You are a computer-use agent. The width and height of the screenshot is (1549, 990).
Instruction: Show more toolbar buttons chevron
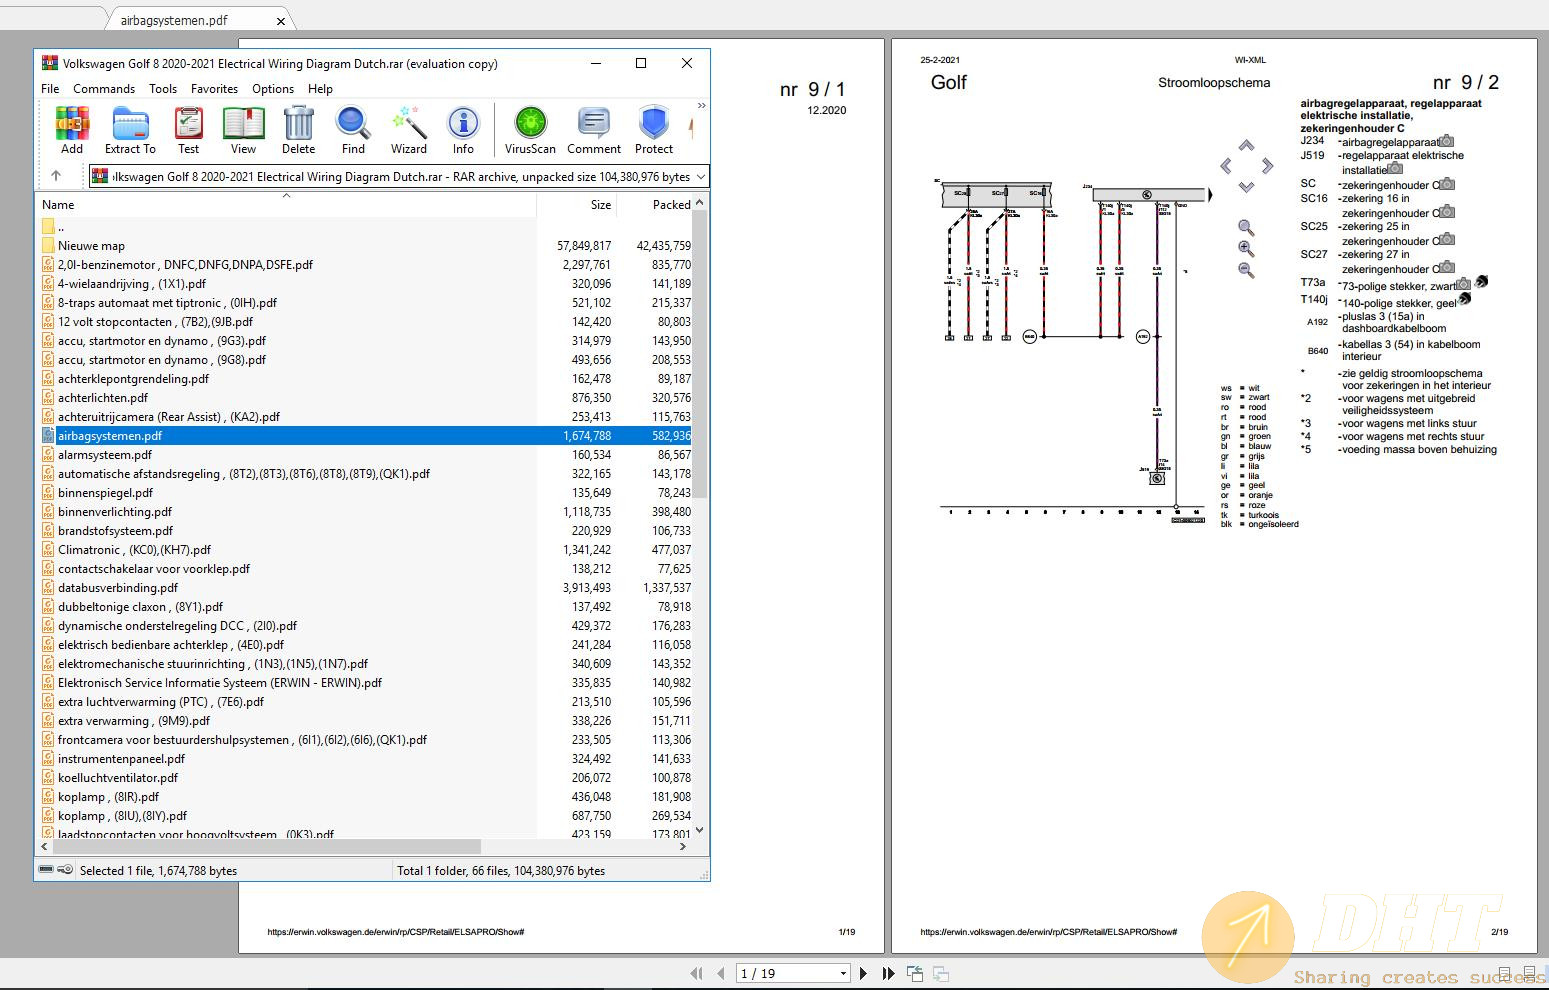click(x=702, y=105)
